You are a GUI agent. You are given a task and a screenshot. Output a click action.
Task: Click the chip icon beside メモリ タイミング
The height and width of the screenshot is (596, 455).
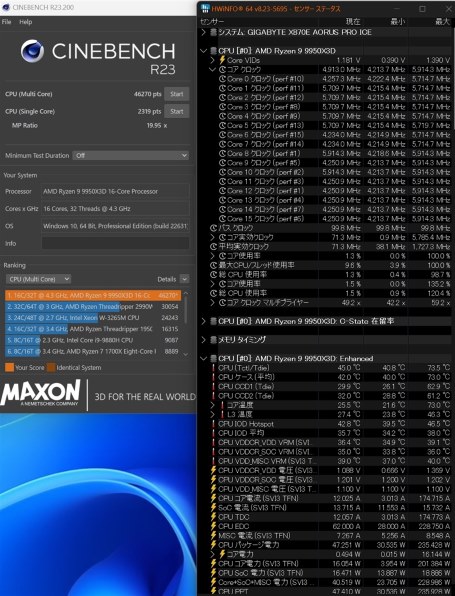pos(213,340)
